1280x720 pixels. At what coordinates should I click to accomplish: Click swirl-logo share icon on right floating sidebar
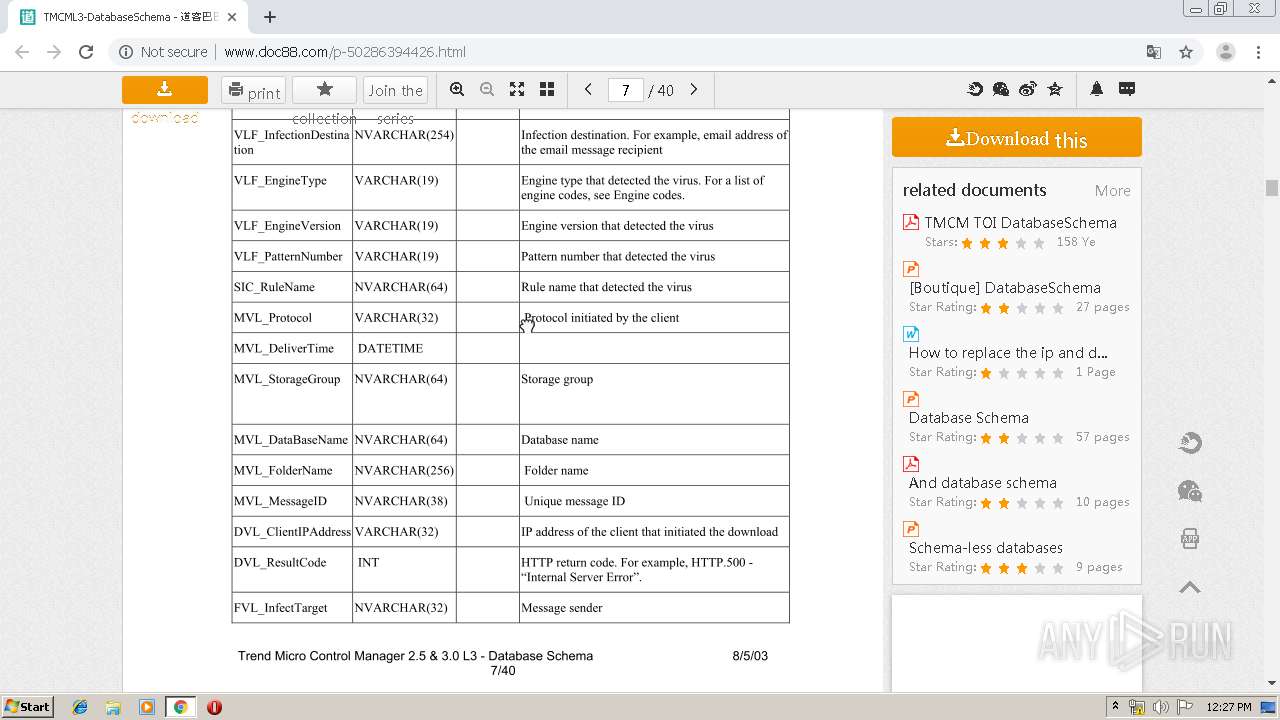point(1190,443)
